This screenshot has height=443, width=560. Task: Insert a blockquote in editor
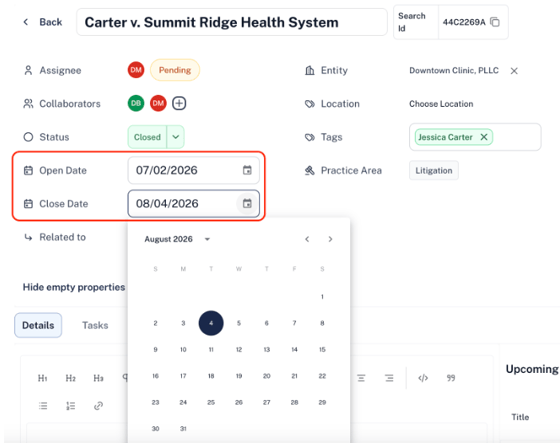(x=451, y=378)
